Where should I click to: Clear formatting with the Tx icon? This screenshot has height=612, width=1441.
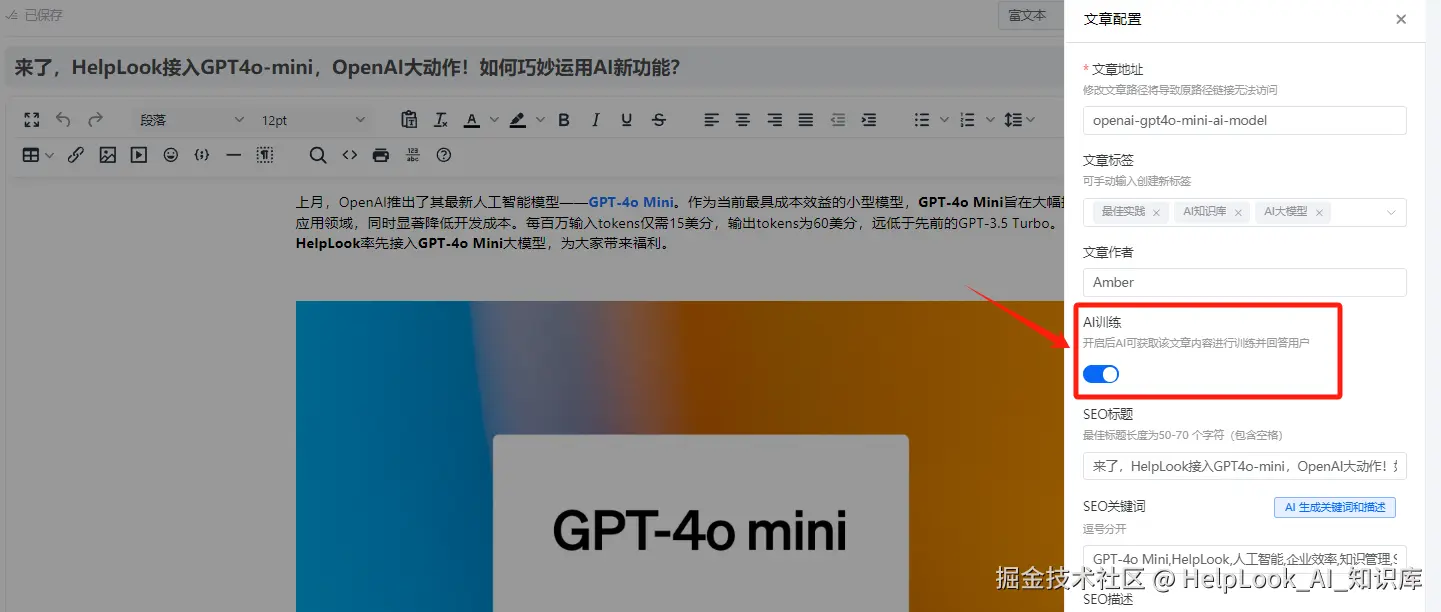point(440,120)
